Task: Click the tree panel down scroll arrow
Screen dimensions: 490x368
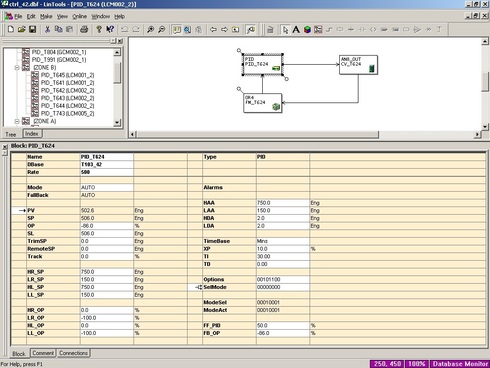Action: (117, 123)
